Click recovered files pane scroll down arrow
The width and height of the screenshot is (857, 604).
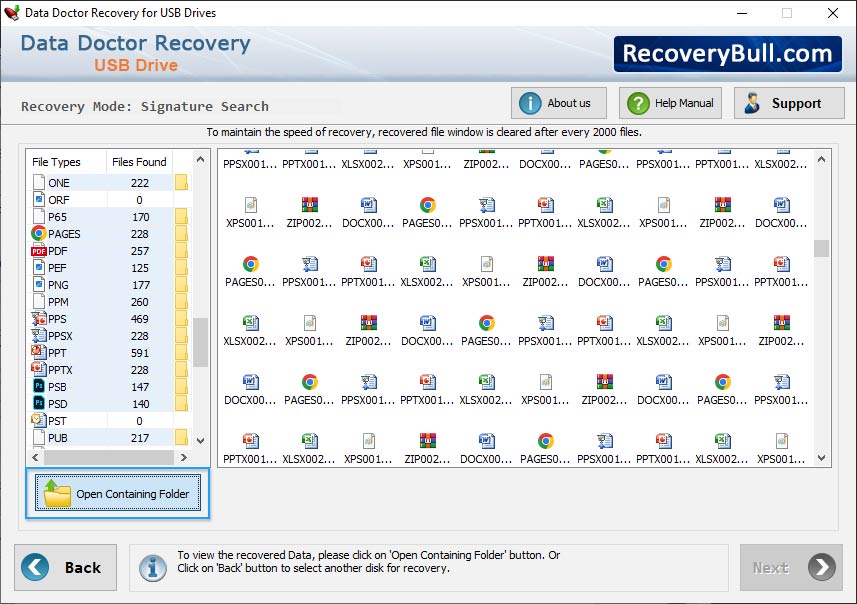(821, 458)
